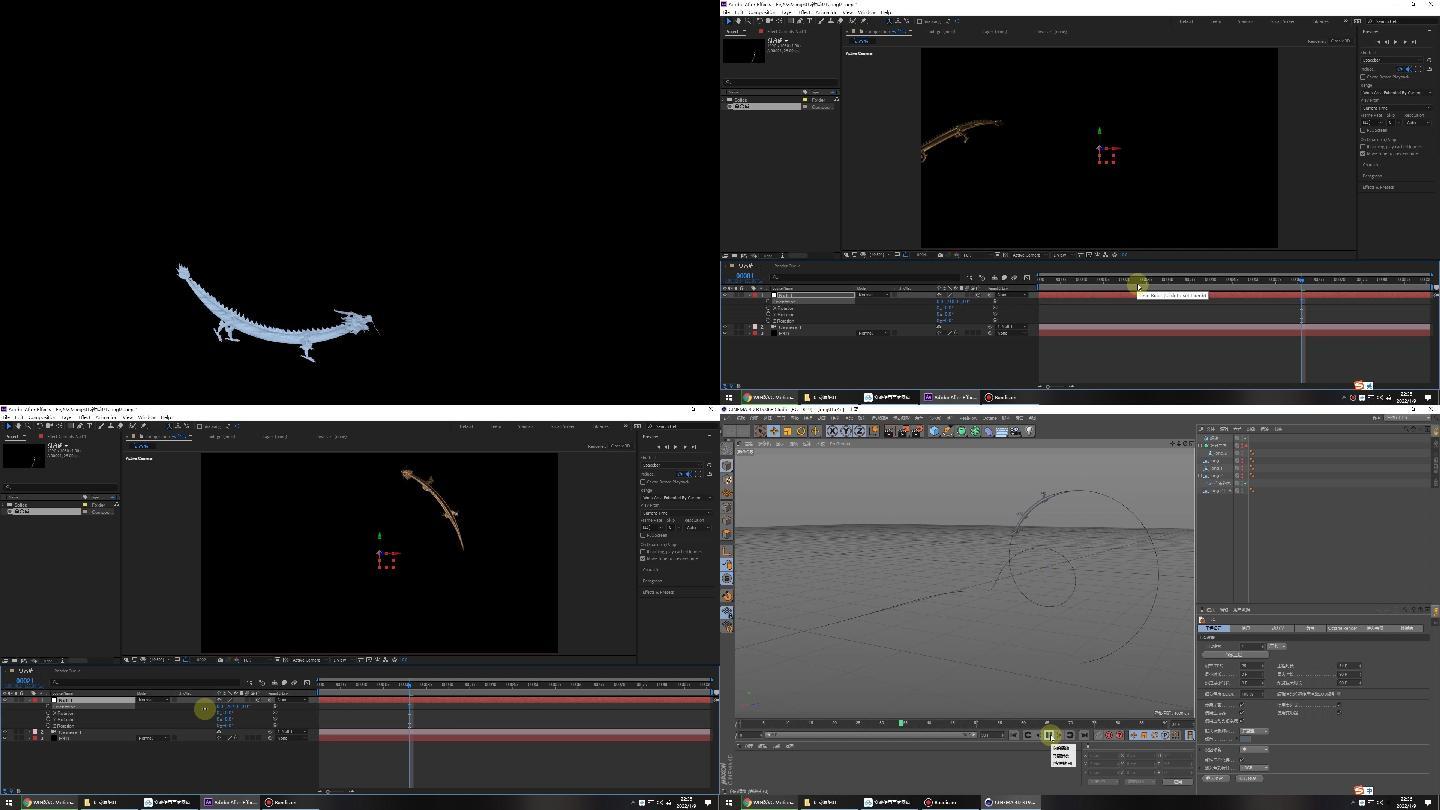Select the Rotation tool in top-right After Effects
Screen dimensions: 1440x810
pyautogui.click(x=759, y=20)
